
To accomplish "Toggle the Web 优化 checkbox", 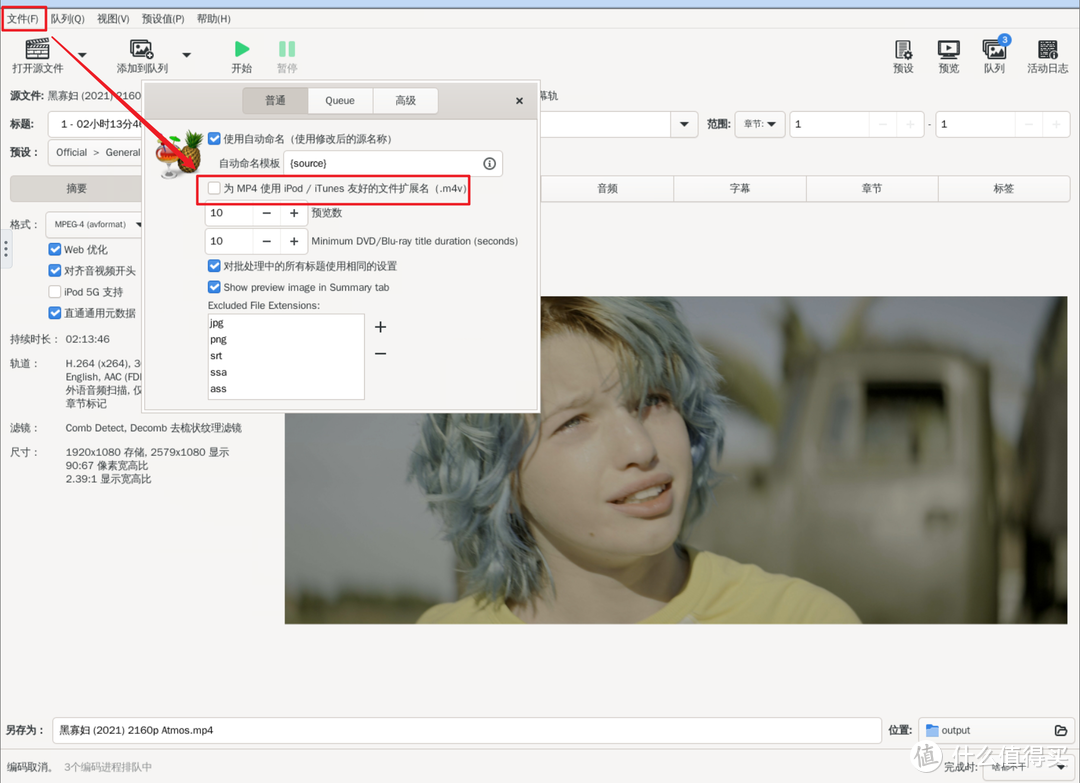I will click(56, 249).
